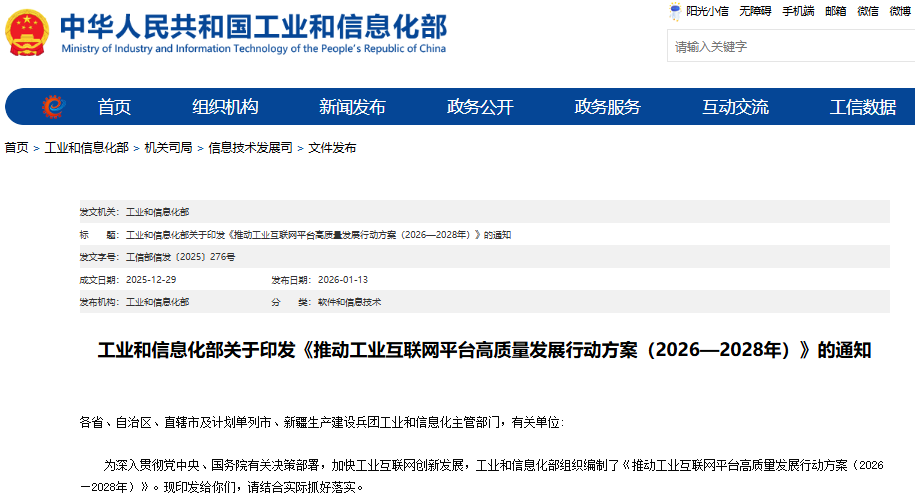Click the national emblem logo
Image resolution: width=915 pixels, height=497 pixels.
(x=27, y=33)
